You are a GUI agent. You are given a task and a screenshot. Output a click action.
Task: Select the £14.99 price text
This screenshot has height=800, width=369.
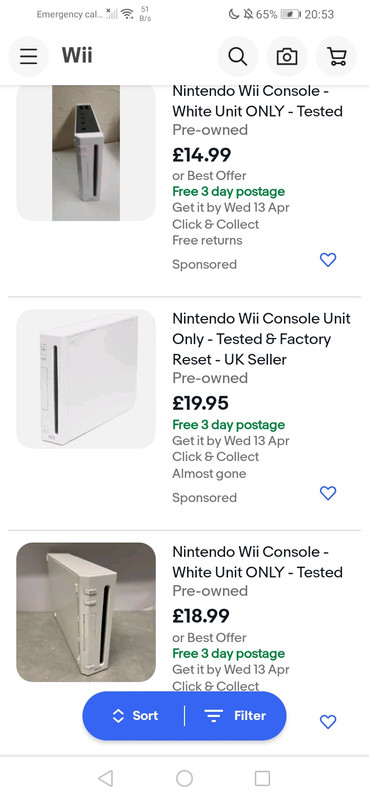pos(202,154)
